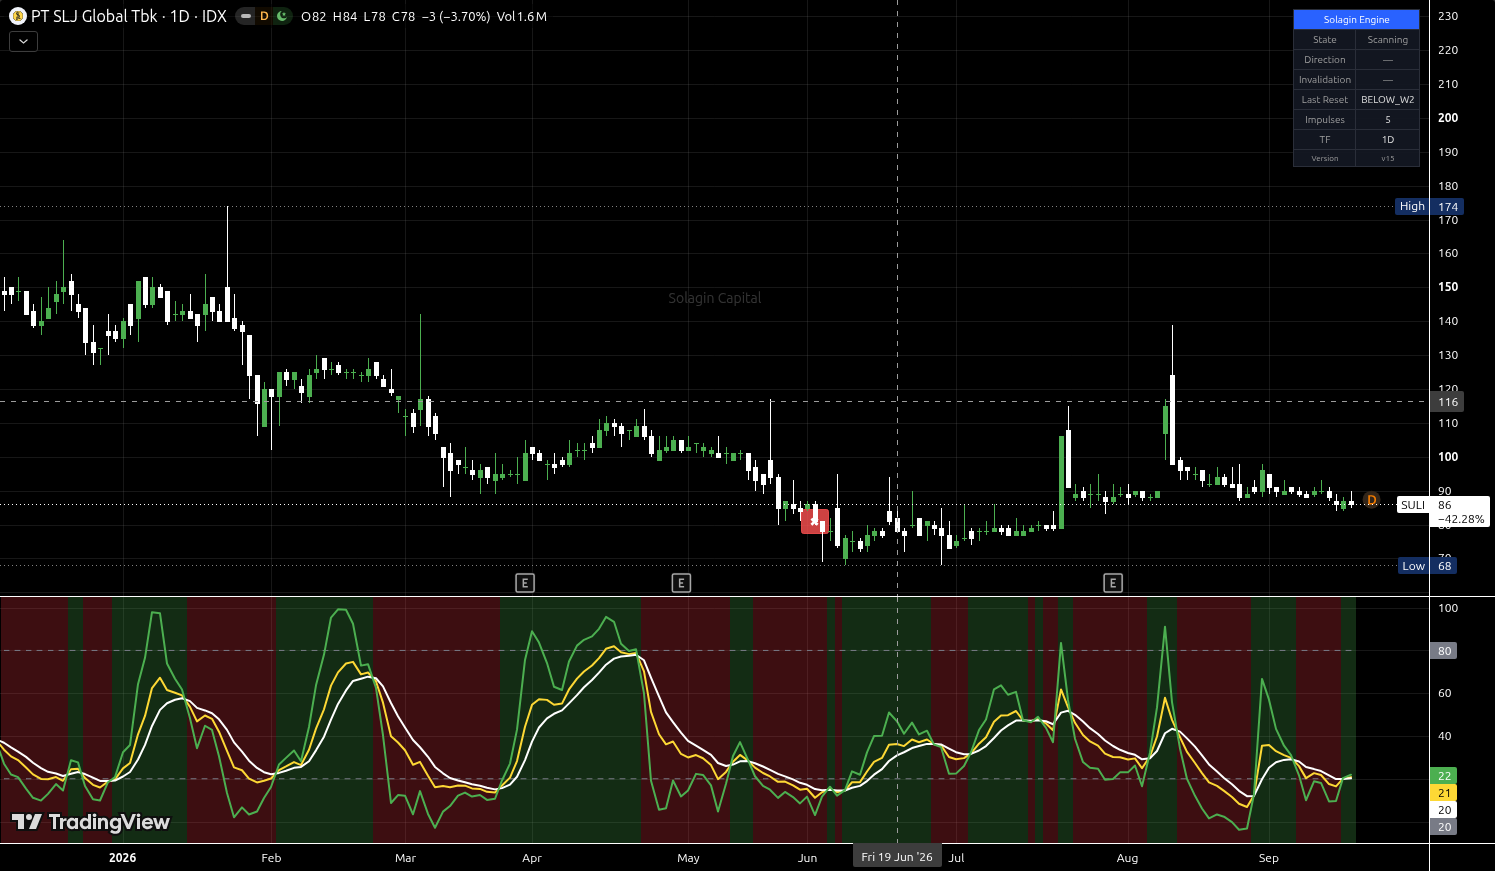This screenshot has height=871, width=1495.
Task: Click the 230 price scale label
Action: click(1448, 16)
